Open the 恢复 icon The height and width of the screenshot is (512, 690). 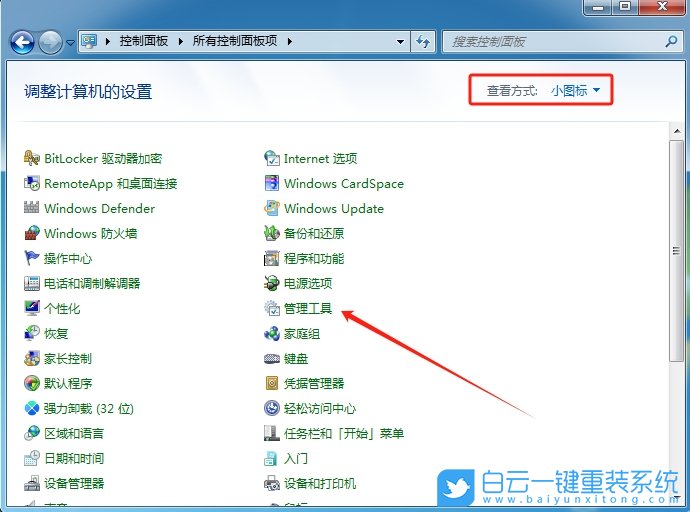[32, 333]
